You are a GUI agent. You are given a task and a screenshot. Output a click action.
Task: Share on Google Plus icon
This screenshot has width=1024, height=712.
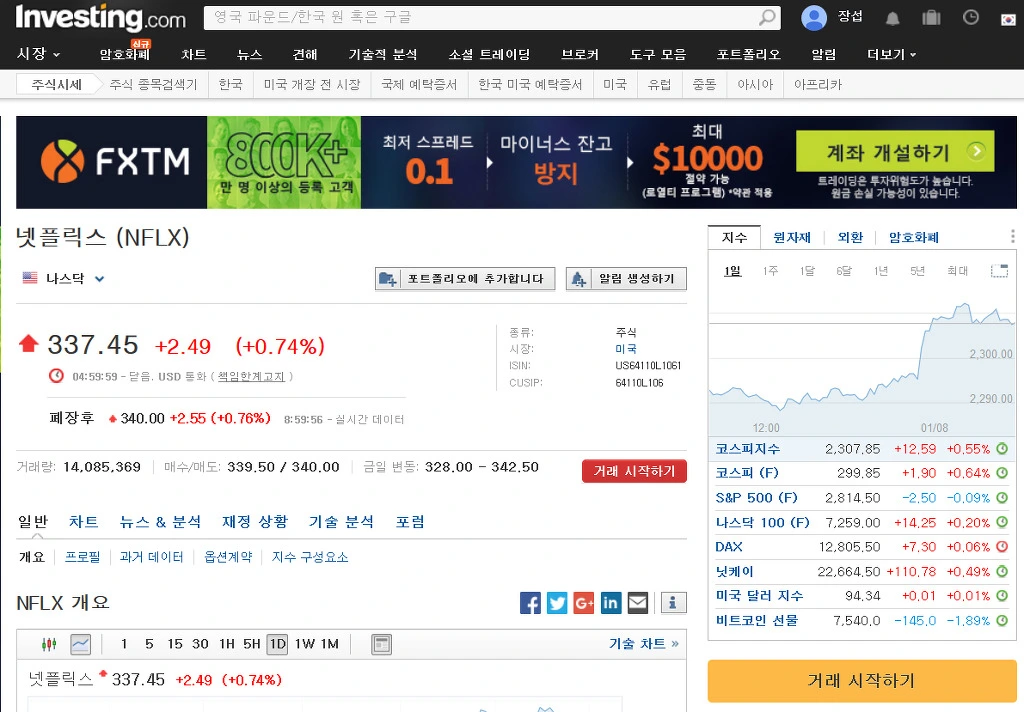tap(584, 603)
